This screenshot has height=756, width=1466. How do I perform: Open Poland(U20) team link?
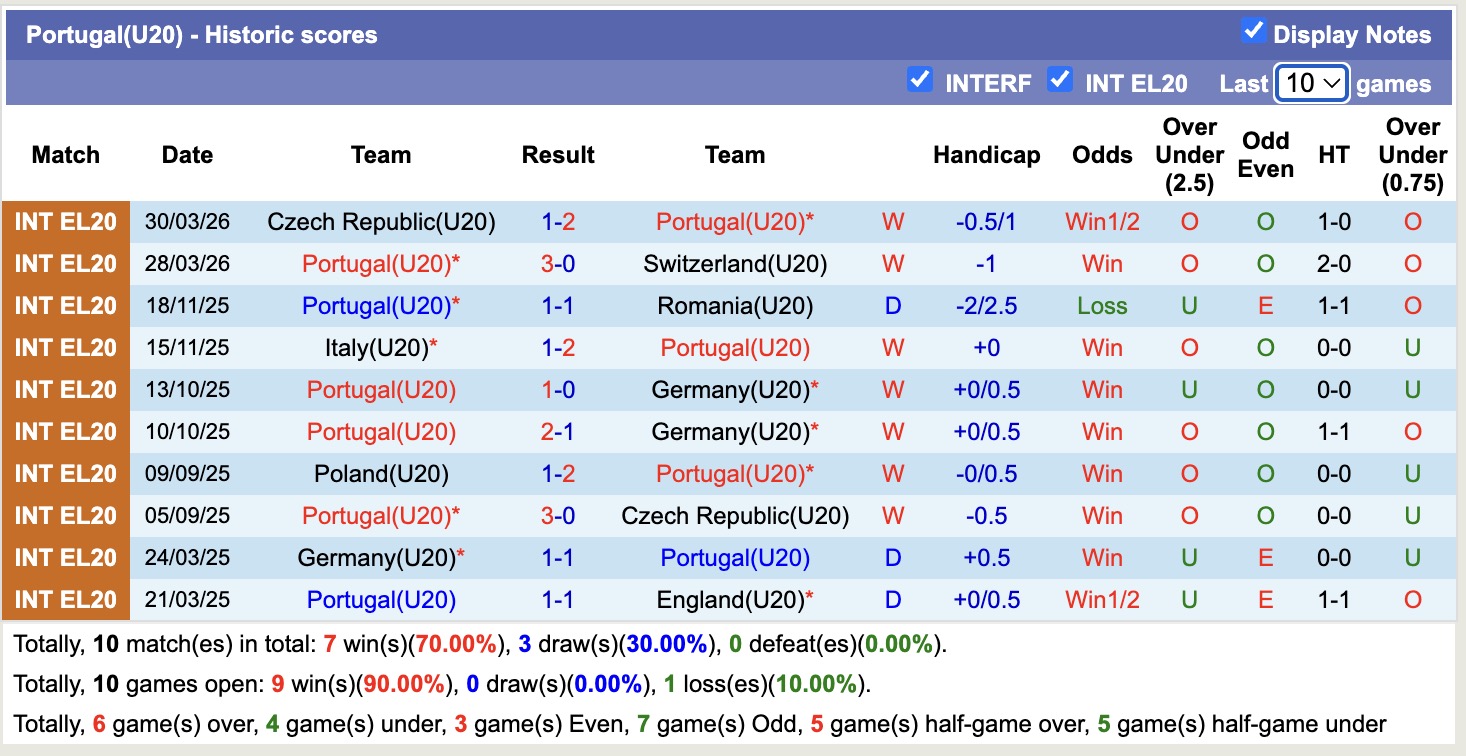381,474
